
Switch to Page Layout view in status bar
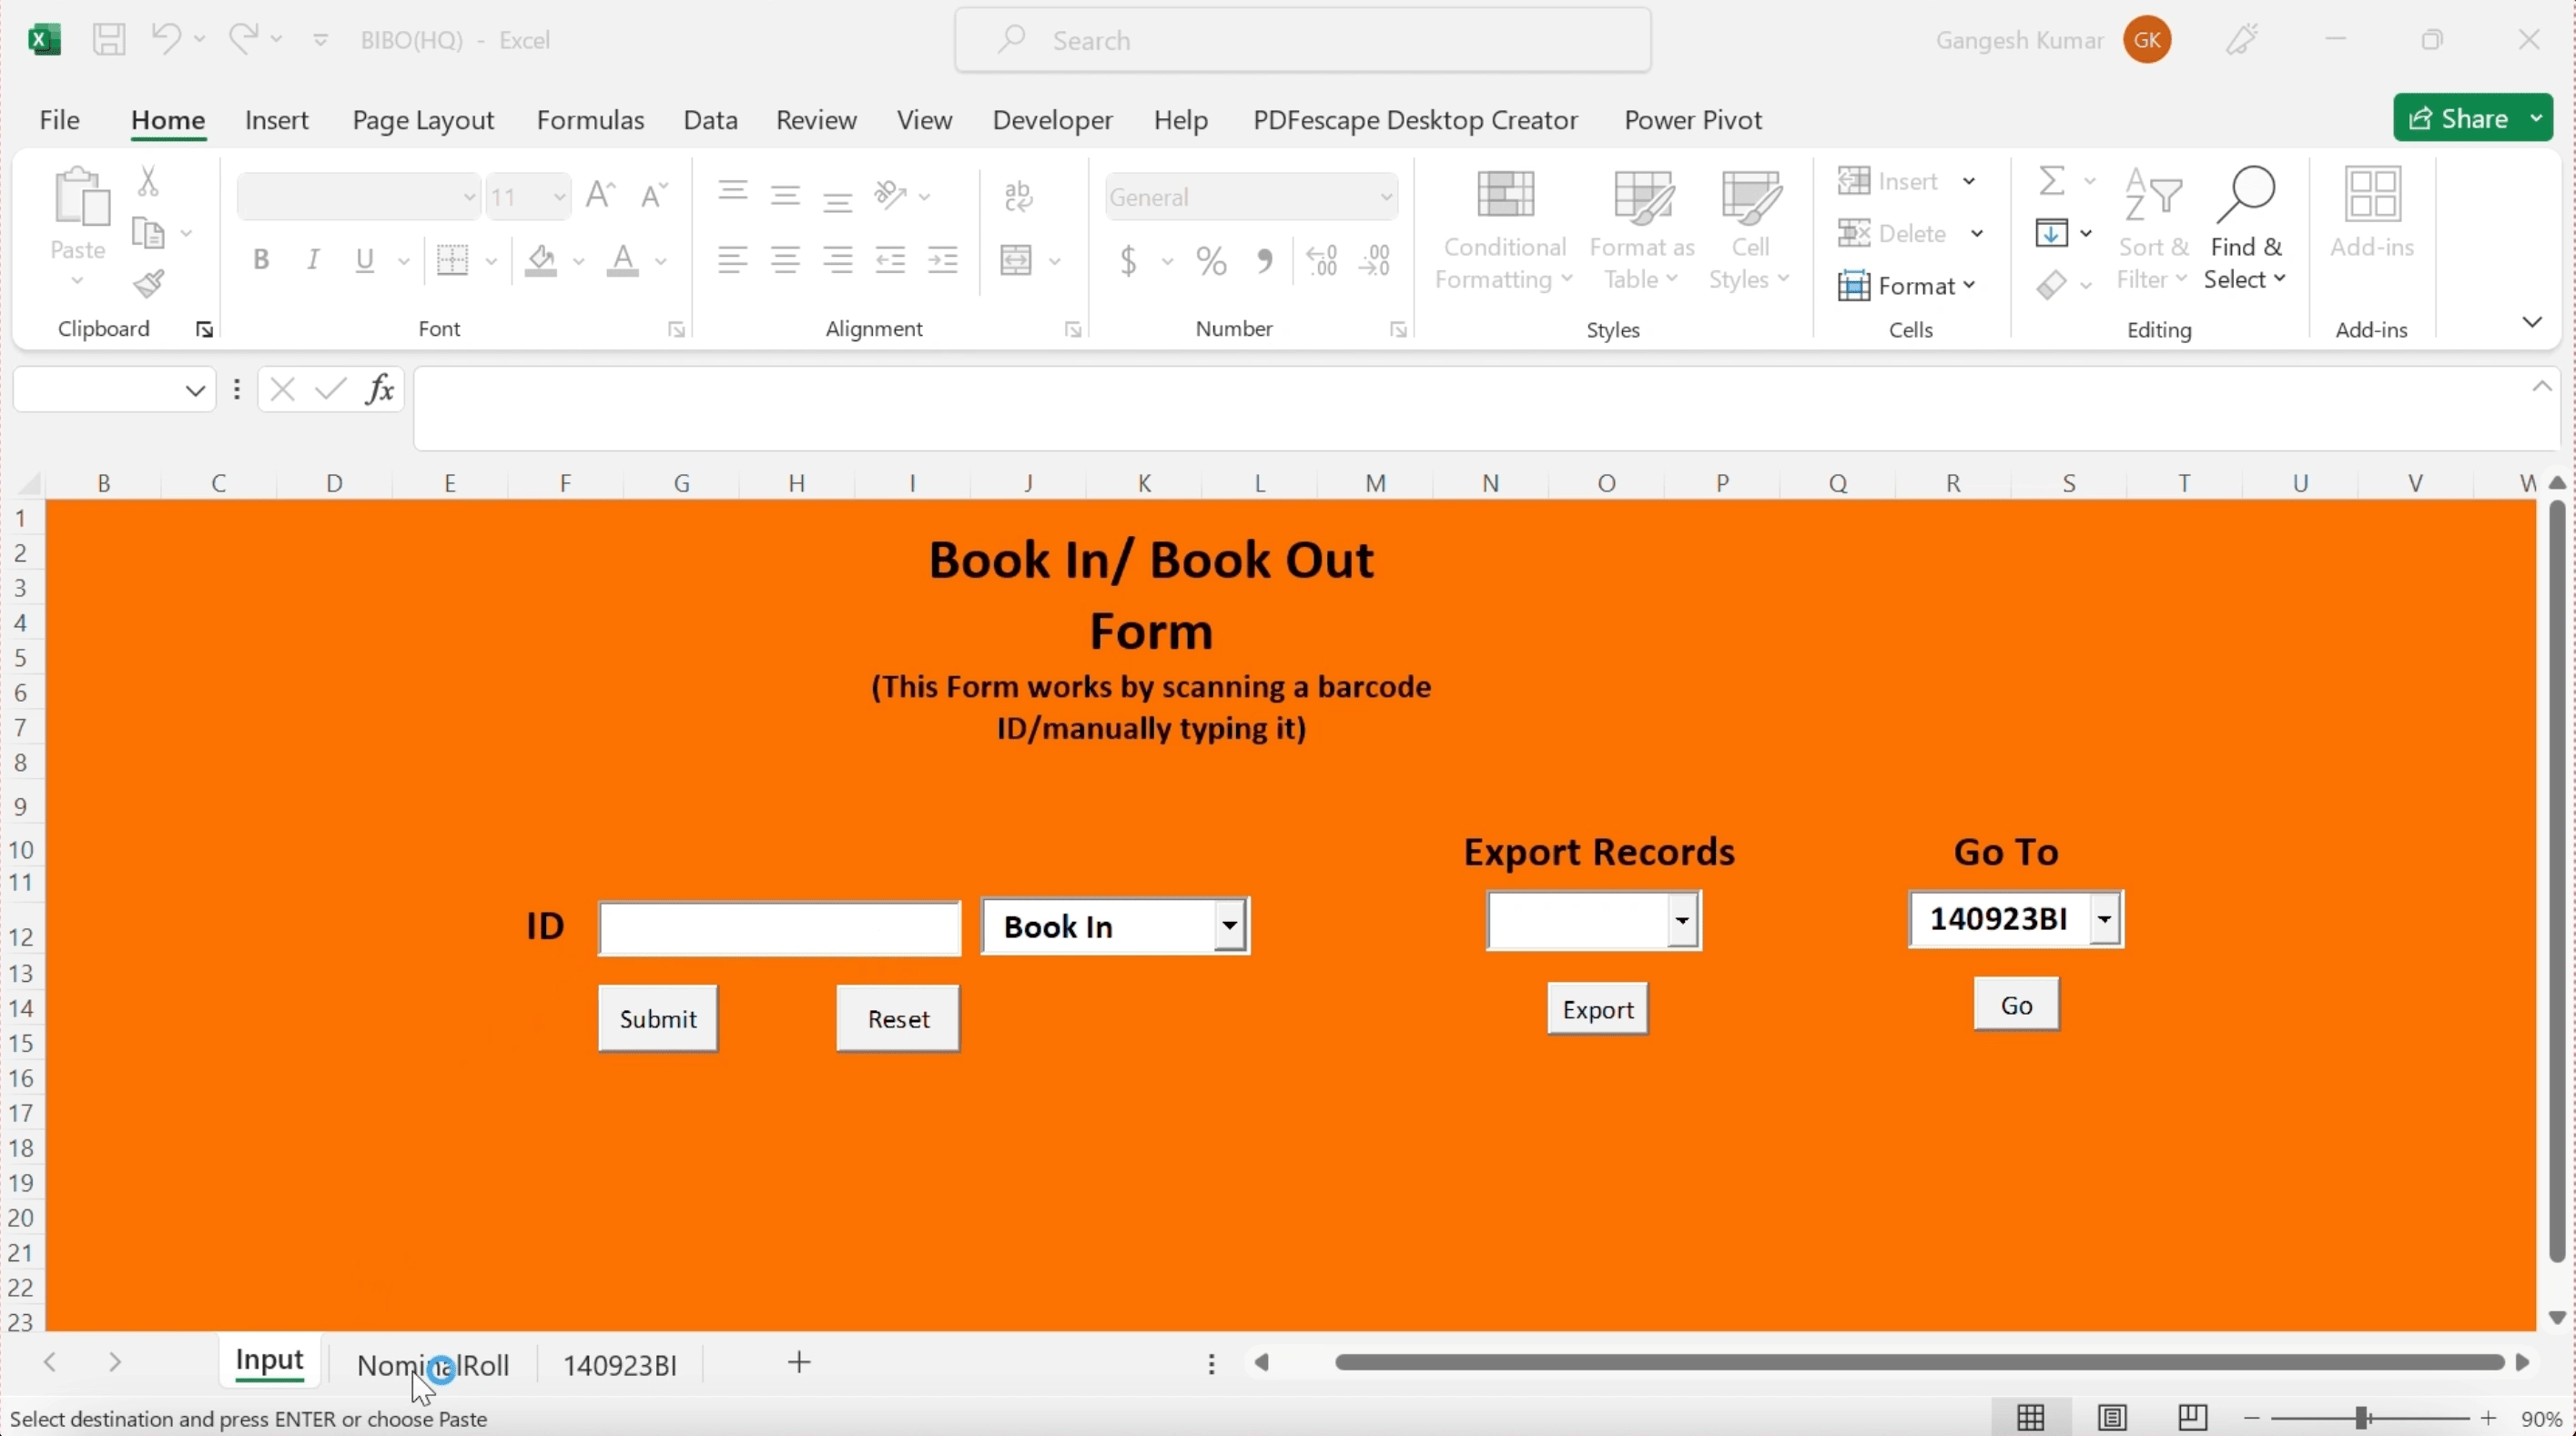pyautogui.click(x=2111, y=1417)
